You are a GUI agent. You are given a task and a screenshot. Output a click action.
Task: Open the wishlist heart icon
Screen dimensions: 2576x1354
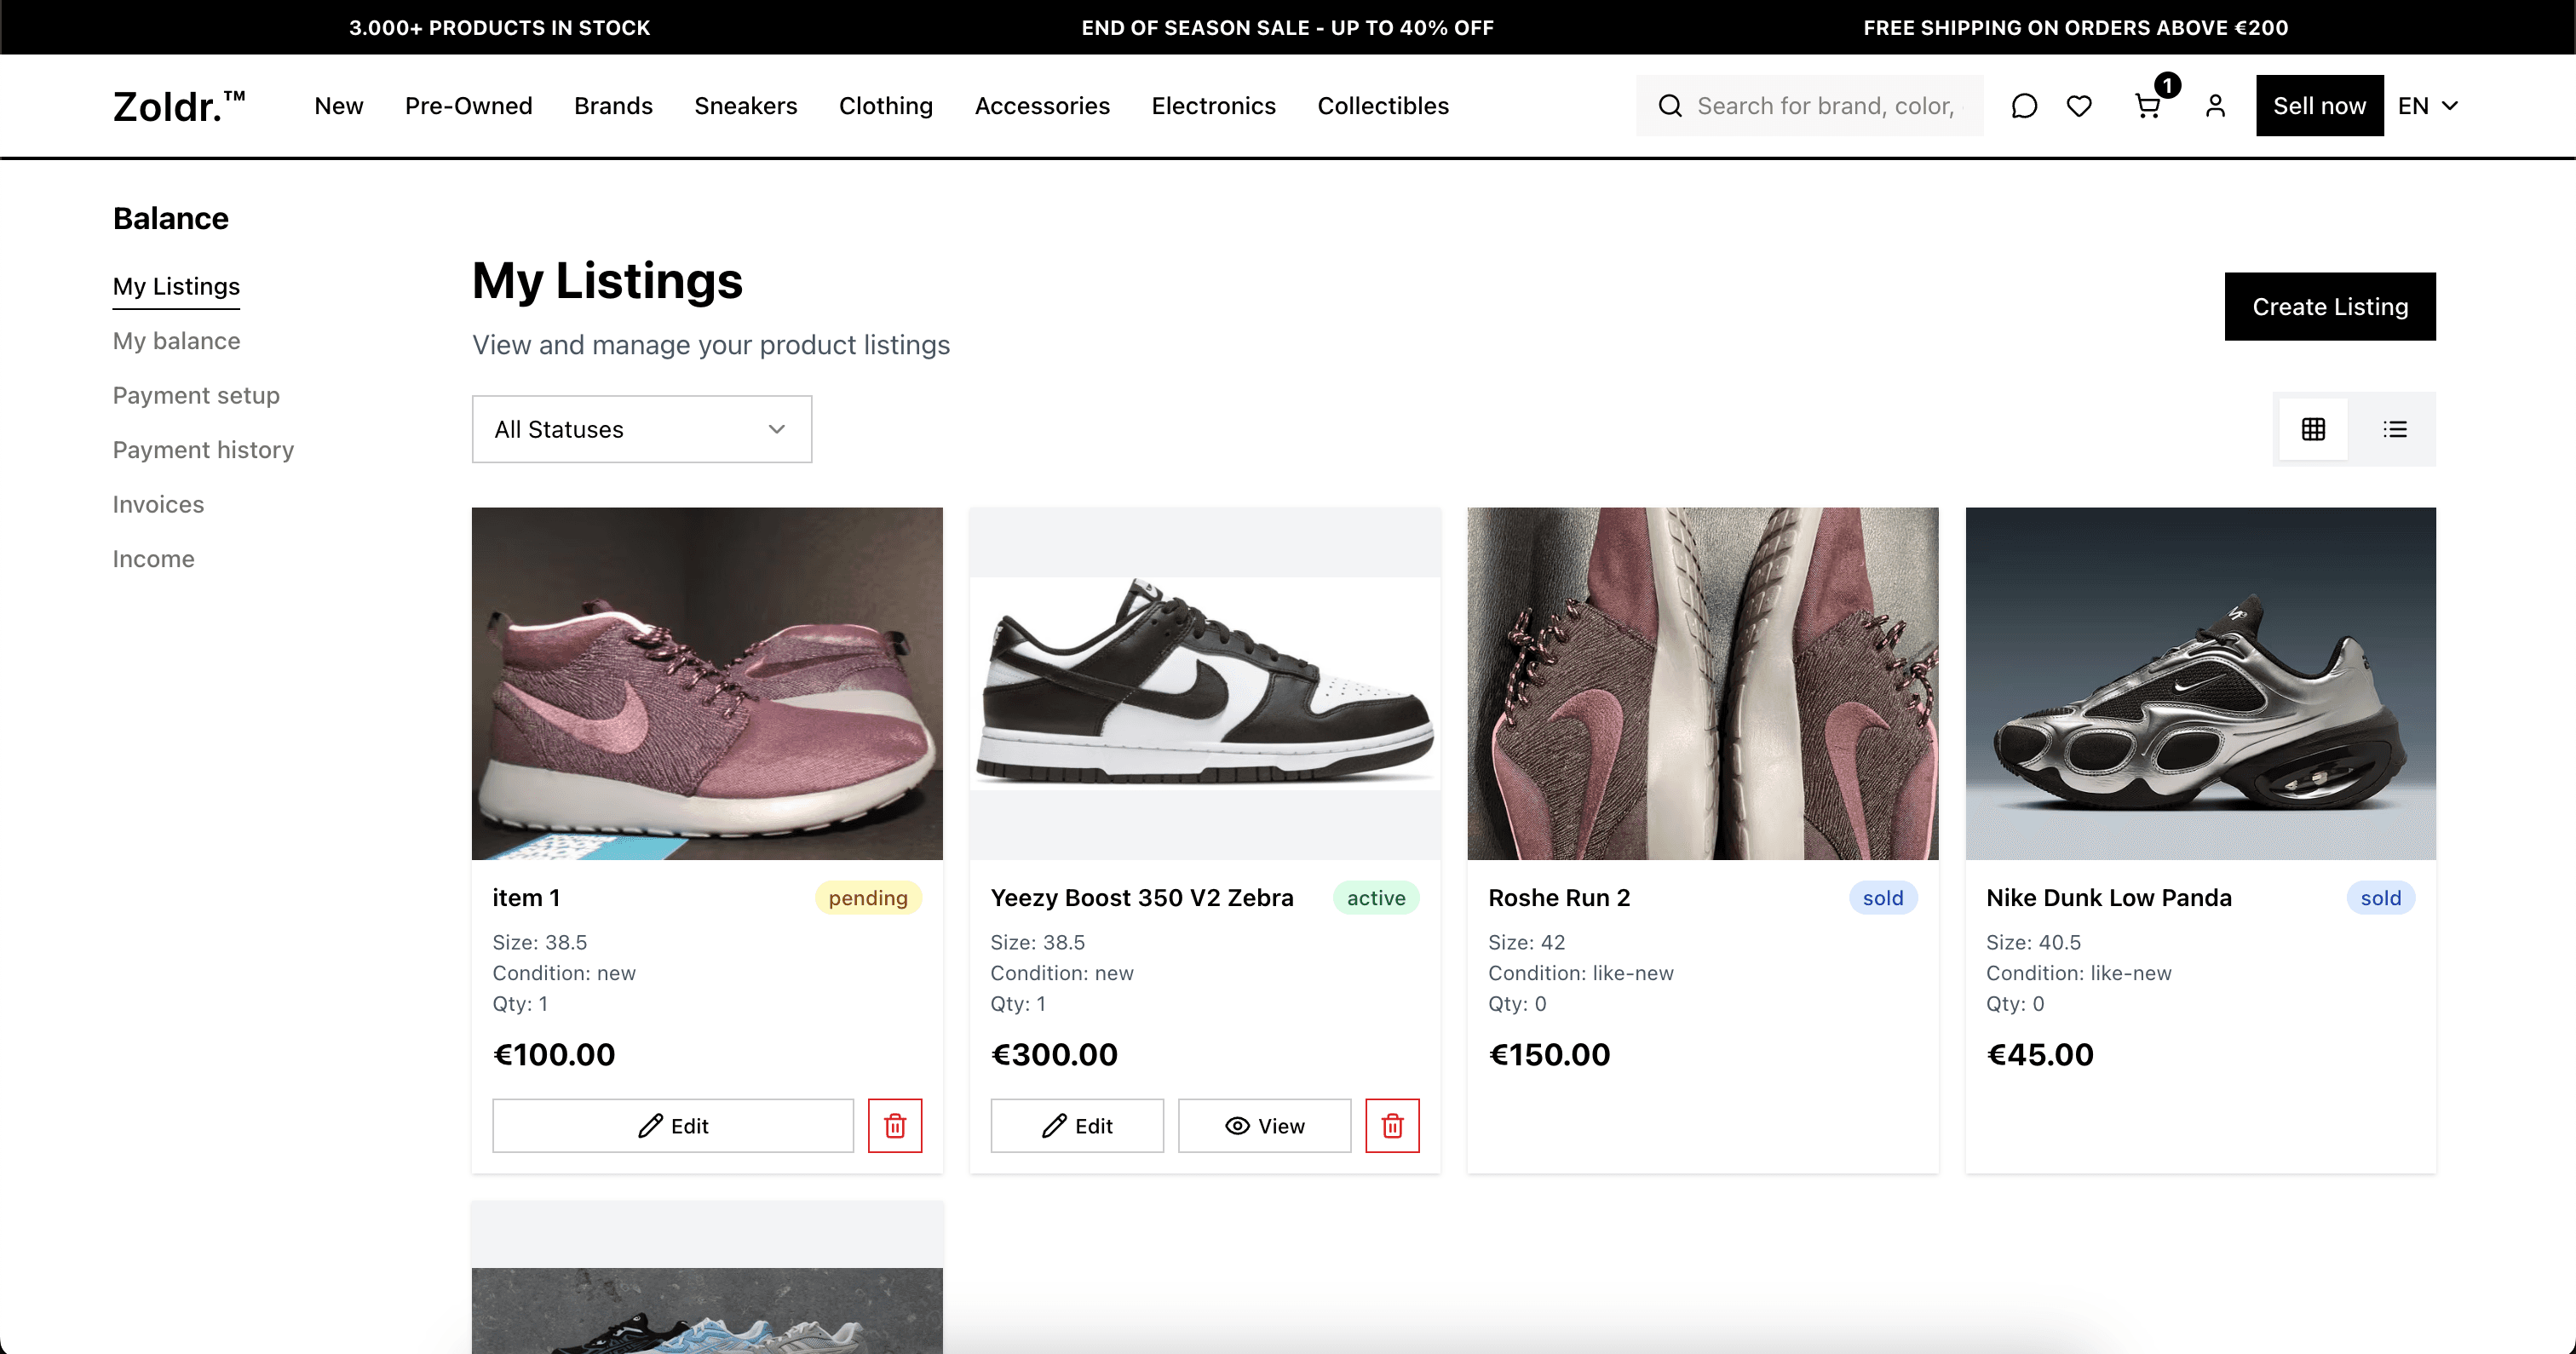point(2079,105)
